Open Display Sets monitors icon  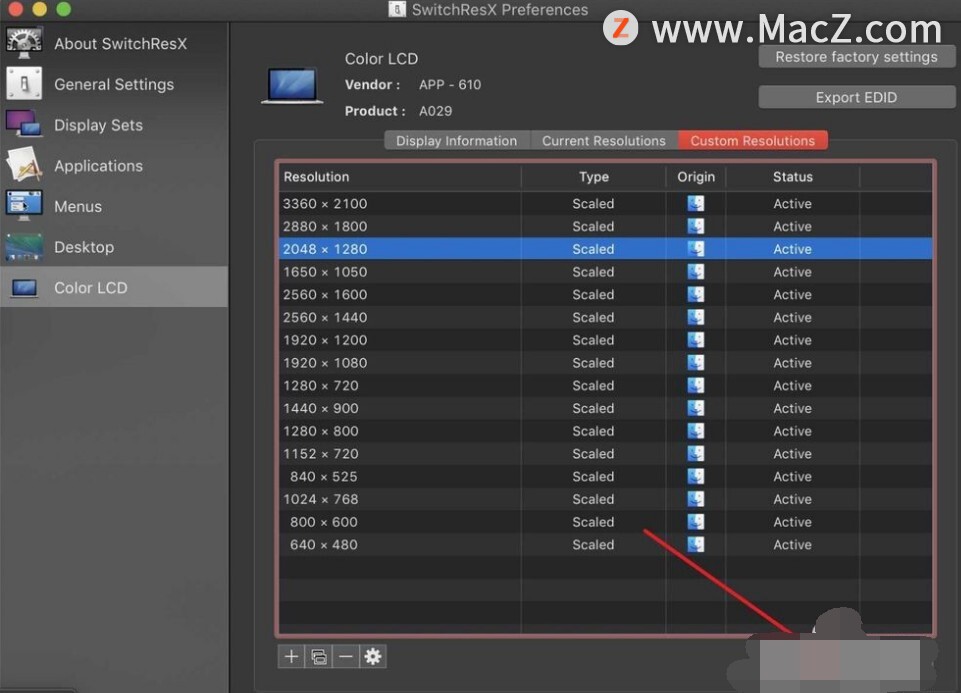[24, 124]
